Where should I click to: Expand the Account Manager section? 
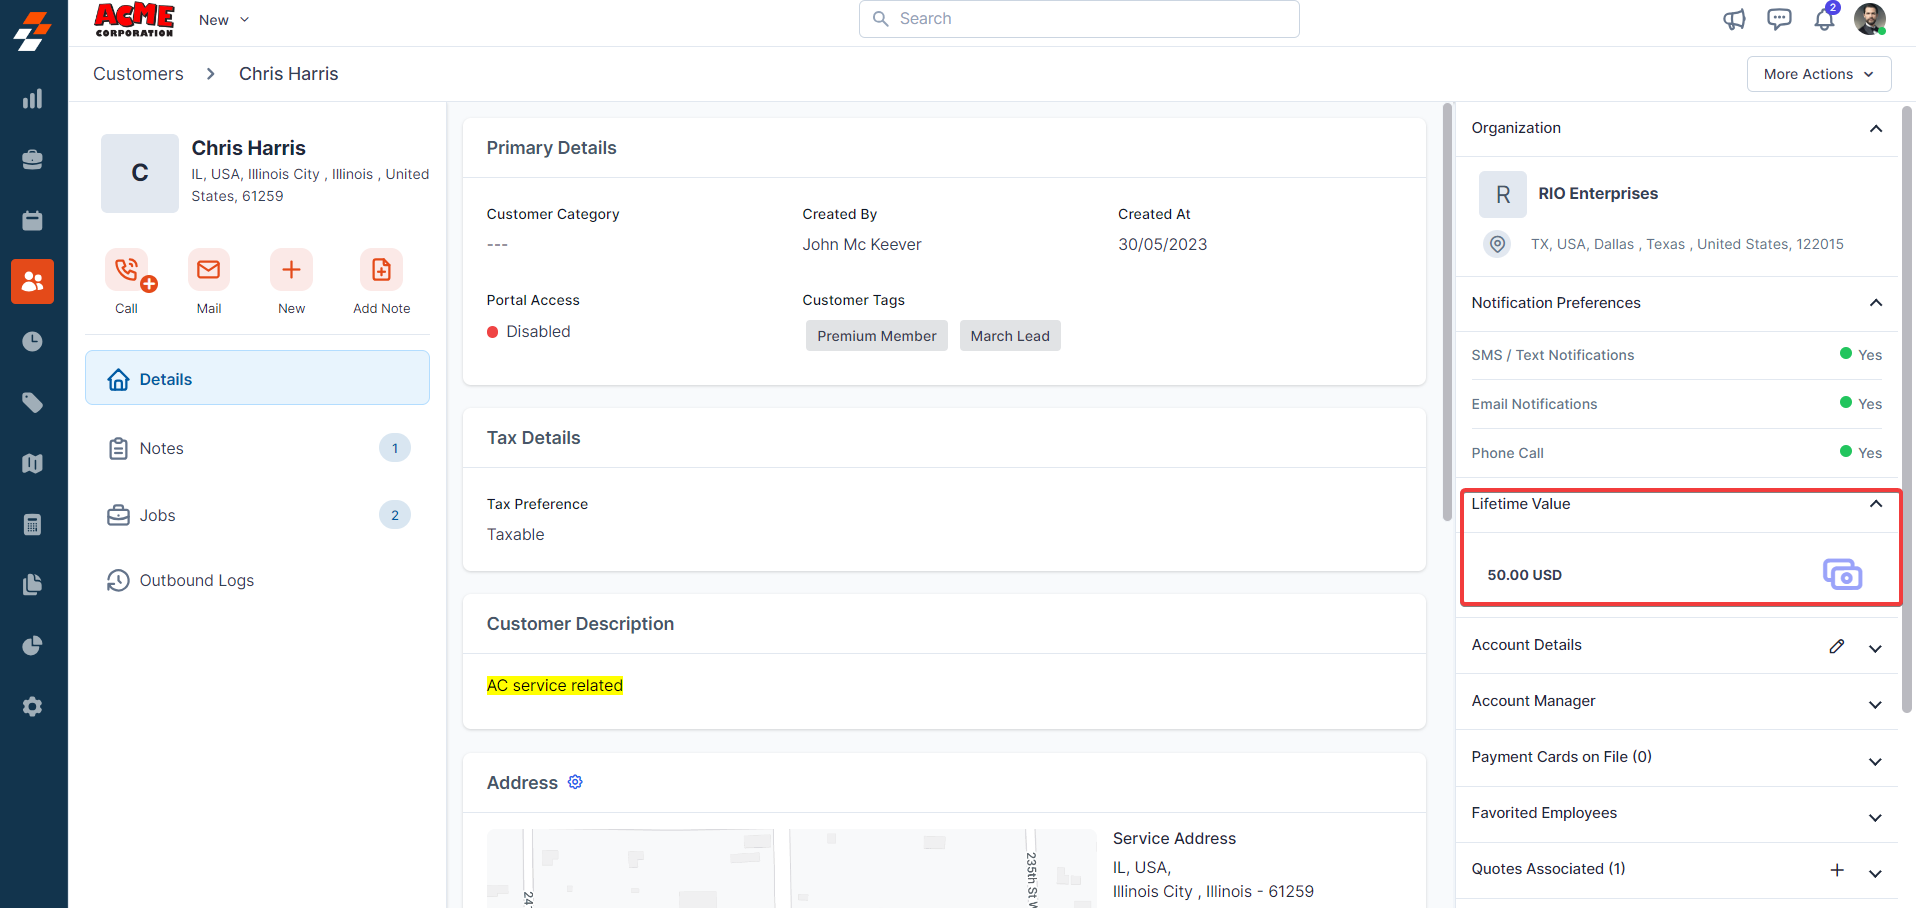pos(1875,704)
